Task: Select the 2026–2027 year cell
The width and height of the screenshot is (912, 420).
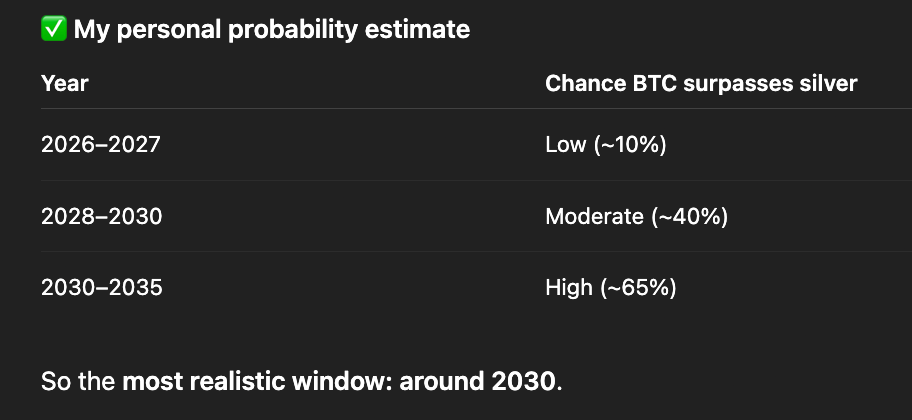Action: pos(101,145)
